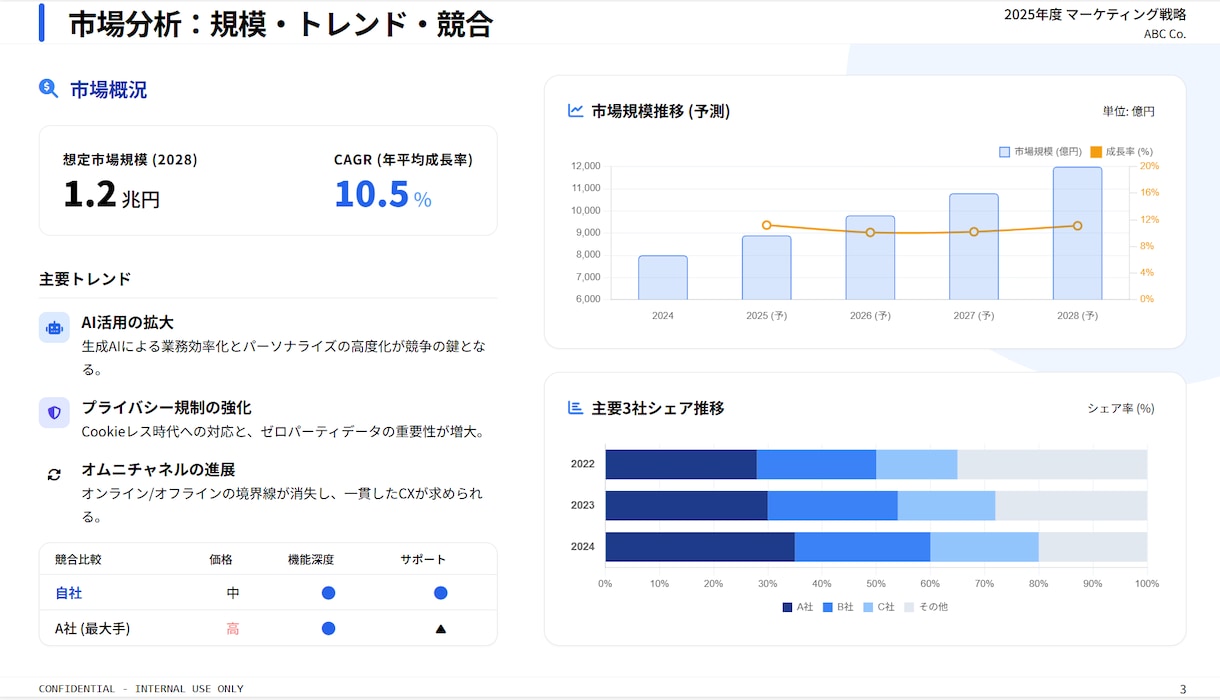Toggle the 成長率 (%) legend swatch
This screenshot has height=700, width=1220.
1096,152
